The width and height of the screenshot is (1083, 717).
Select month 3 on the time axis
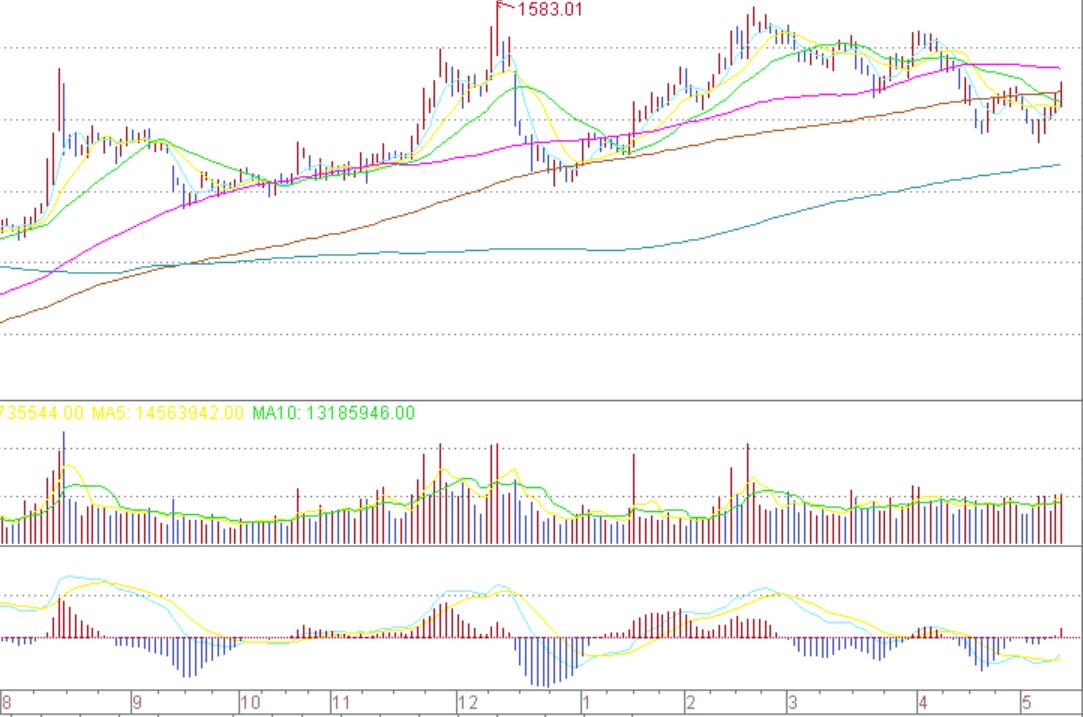point(792,703)
